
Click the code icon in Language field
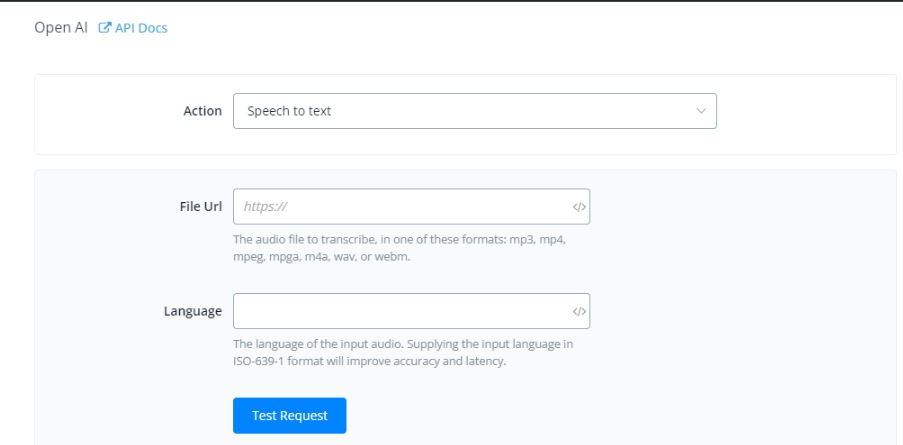point(579,311)
